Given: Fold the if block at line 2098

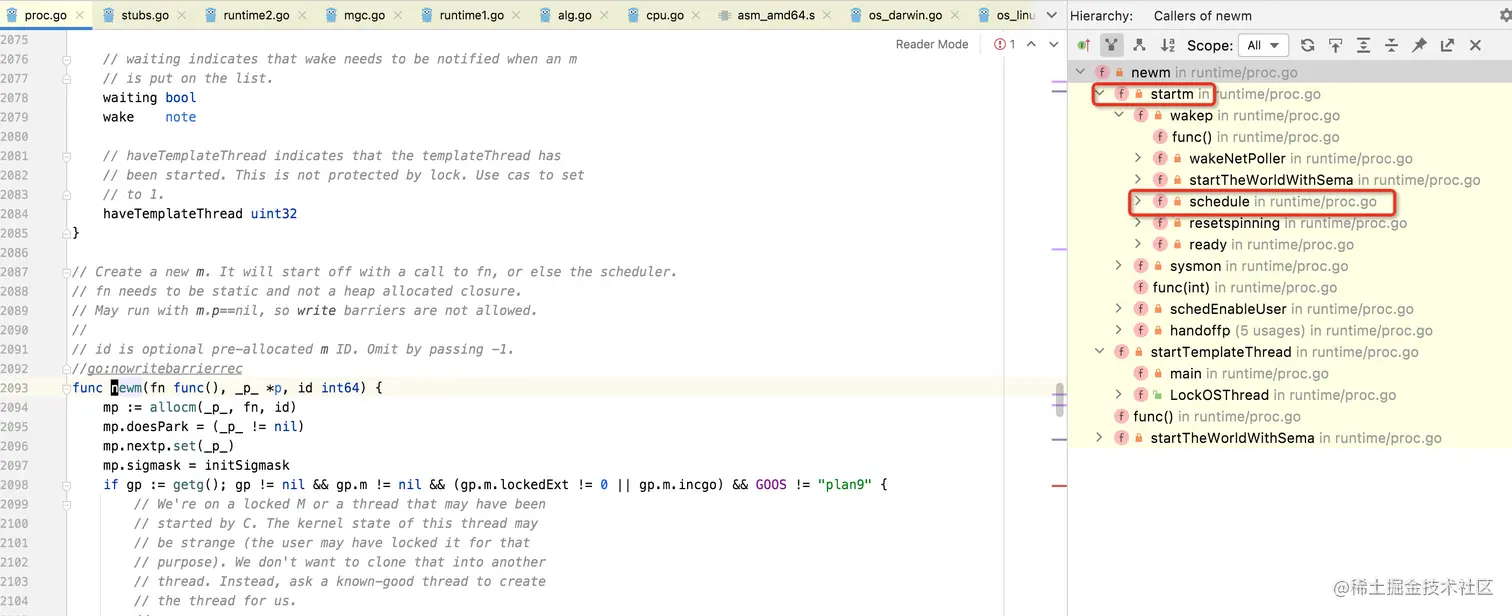Looking at the screenshot, I should pos(67,485).
